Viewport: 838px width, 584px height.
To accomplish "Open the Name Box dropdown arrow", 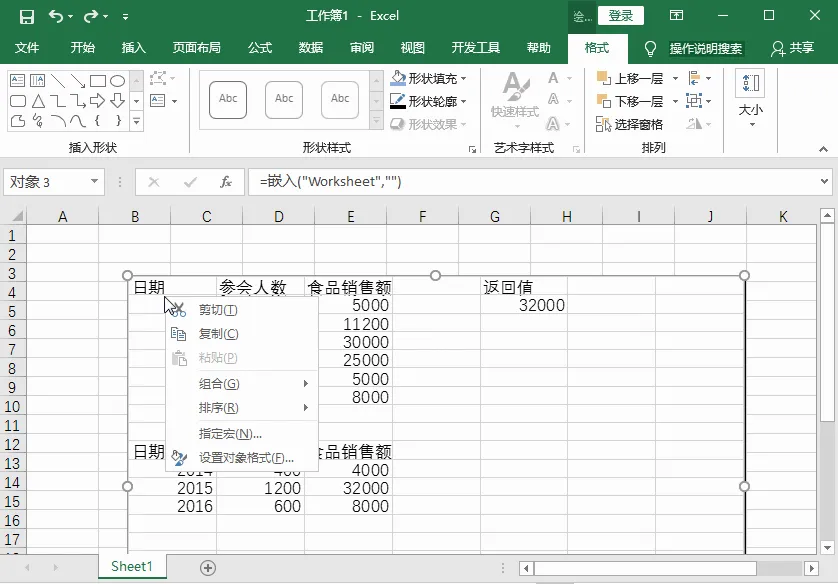I will coord(95,182).
